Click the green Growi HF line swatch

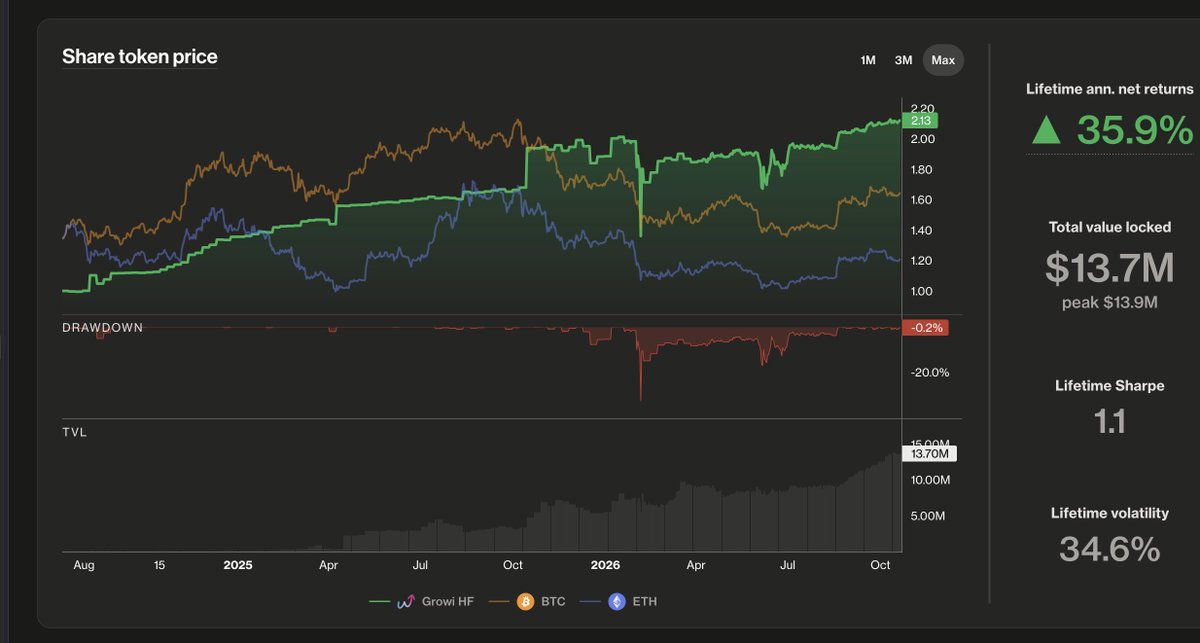coord(379,601)
